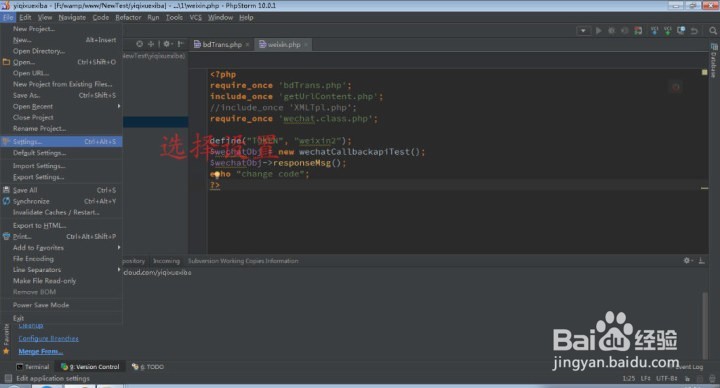Click the hide icon in Version Control panel
The height and width of the screenshot is (388, 720).
[x=701, y=260]
